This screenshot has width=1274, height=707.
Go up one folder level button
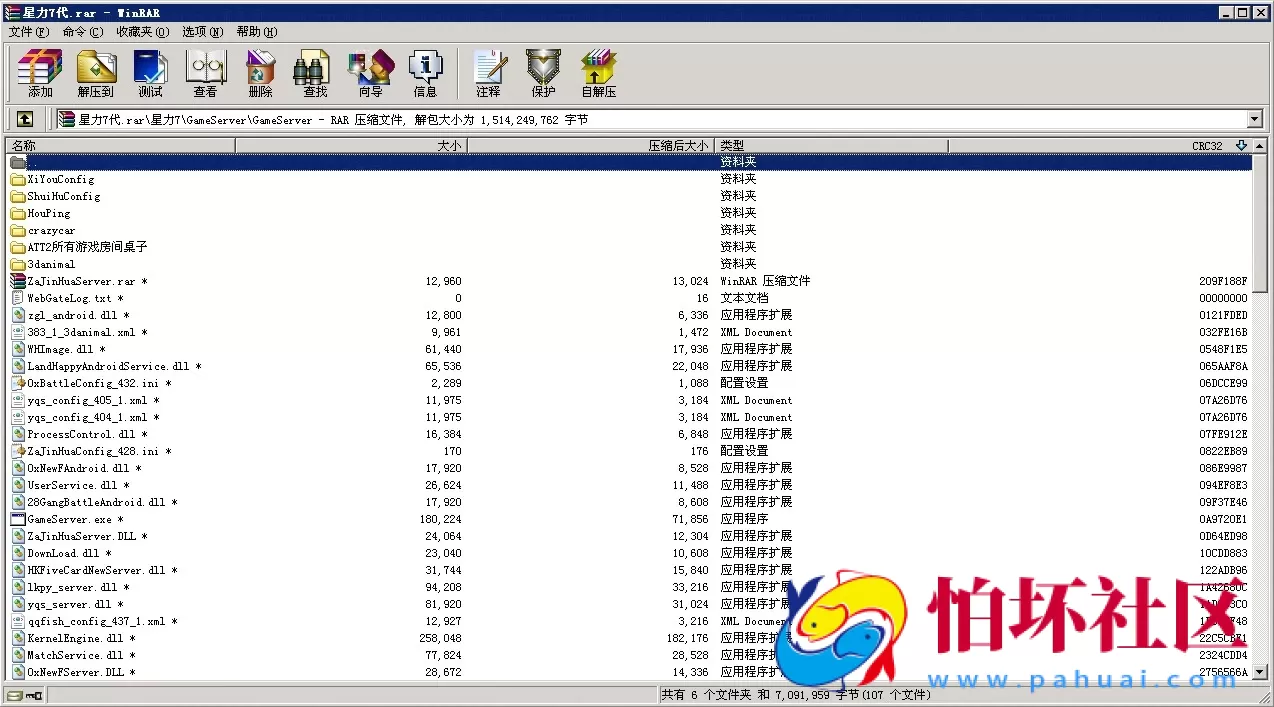tap(25, 120)
